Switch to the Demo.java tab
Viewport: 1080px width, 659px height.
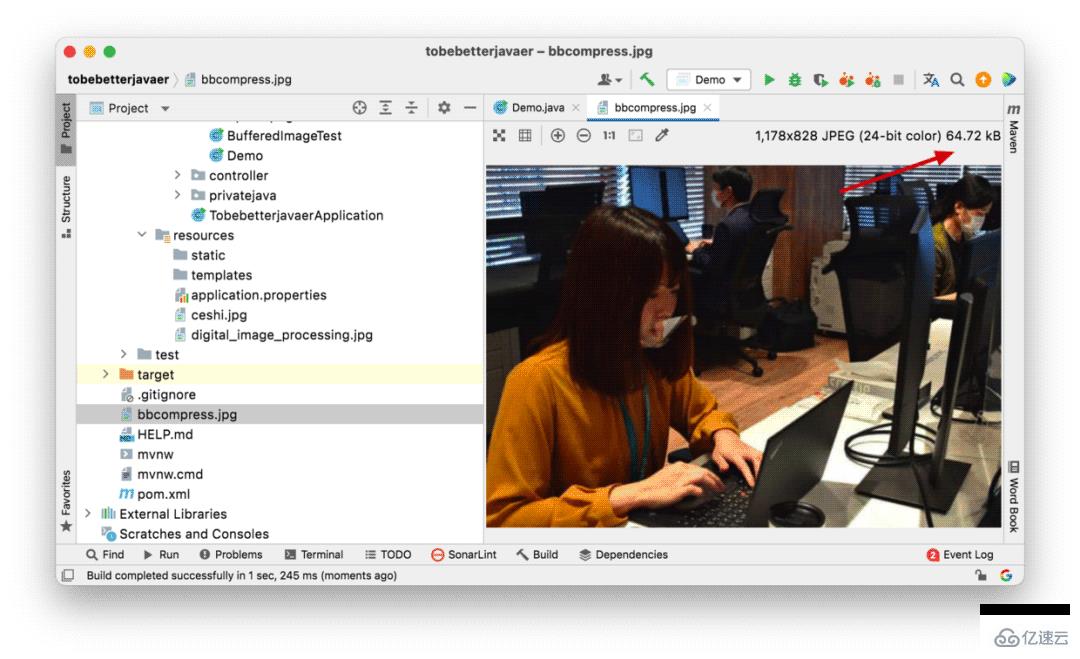[x=537, y=107]
